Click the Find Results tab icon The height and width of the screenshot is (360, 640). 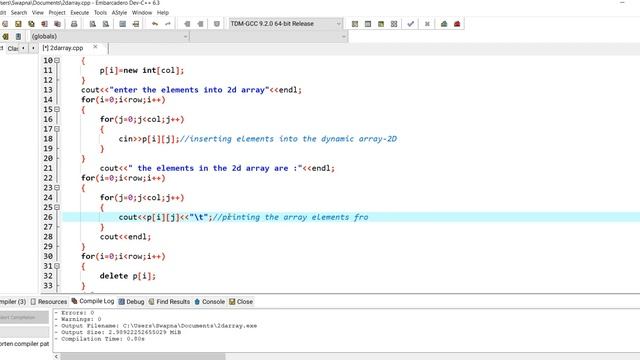151,302
